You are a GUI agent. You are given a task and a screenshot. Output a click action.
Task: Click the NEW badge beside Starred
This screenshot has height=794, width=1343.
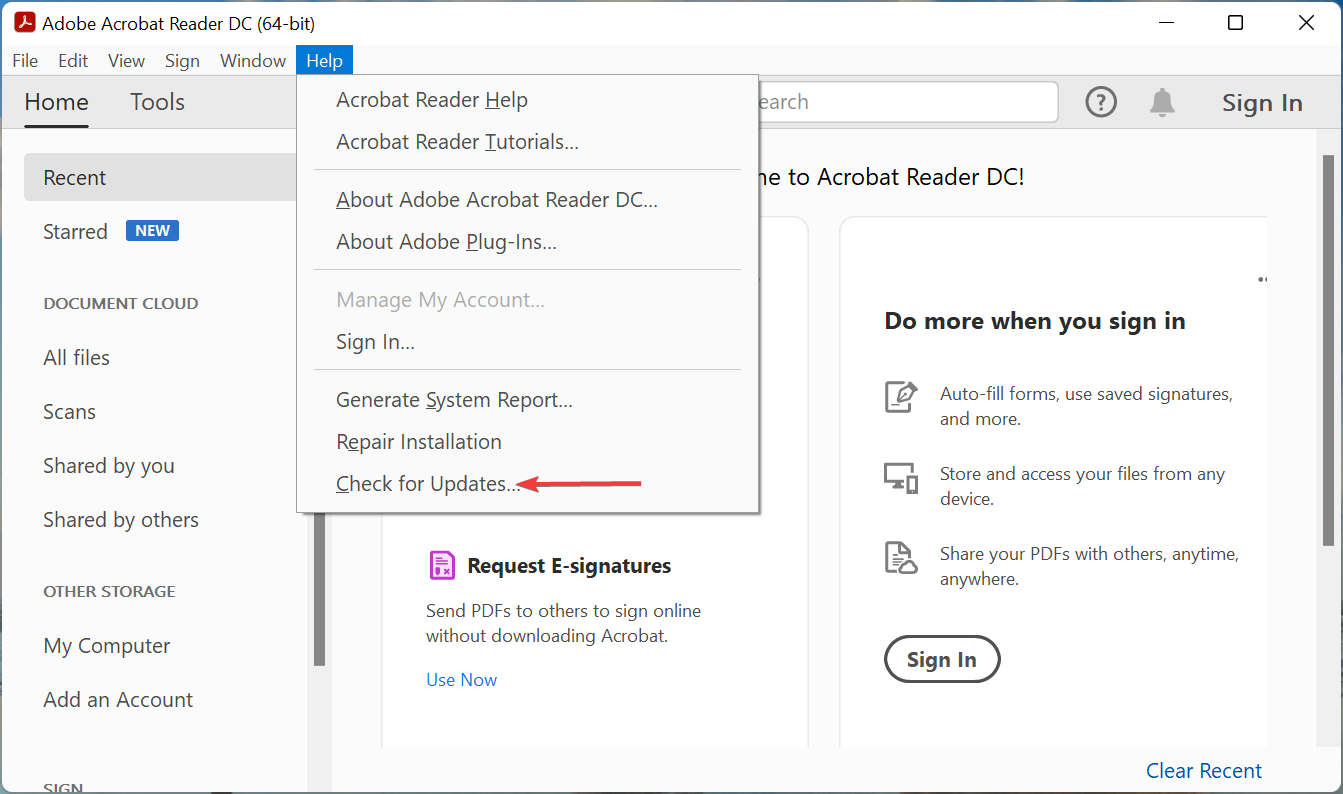(x=152, y=231)
